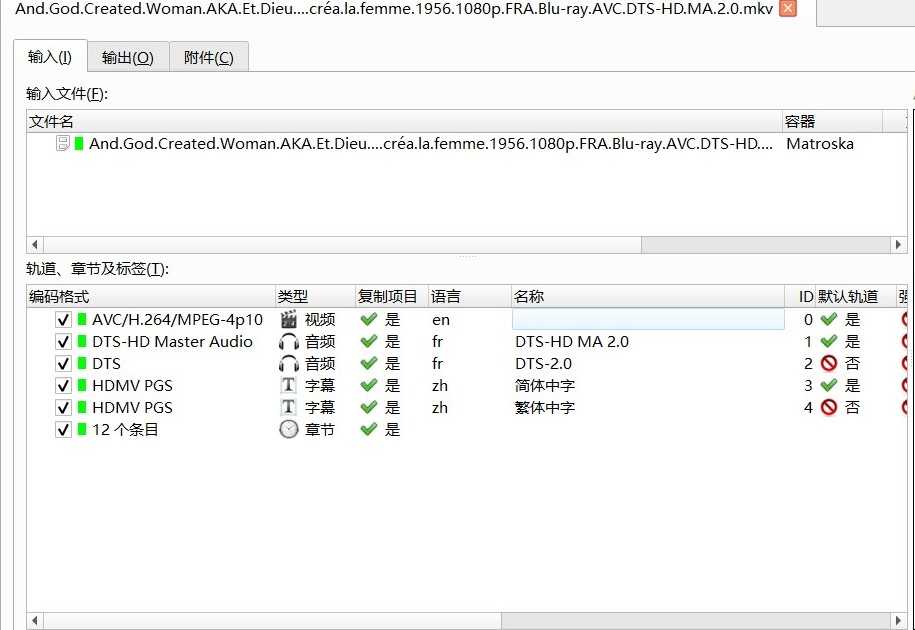Click the headphones icon for DTS-HD Master Audio
This screenshot has width=915, height=630.
click(288, 342)
